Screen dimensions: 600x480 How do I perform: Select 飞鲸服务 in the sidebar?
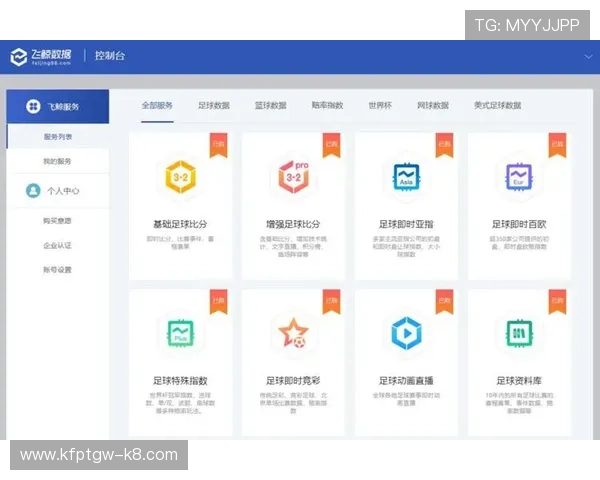58,106
